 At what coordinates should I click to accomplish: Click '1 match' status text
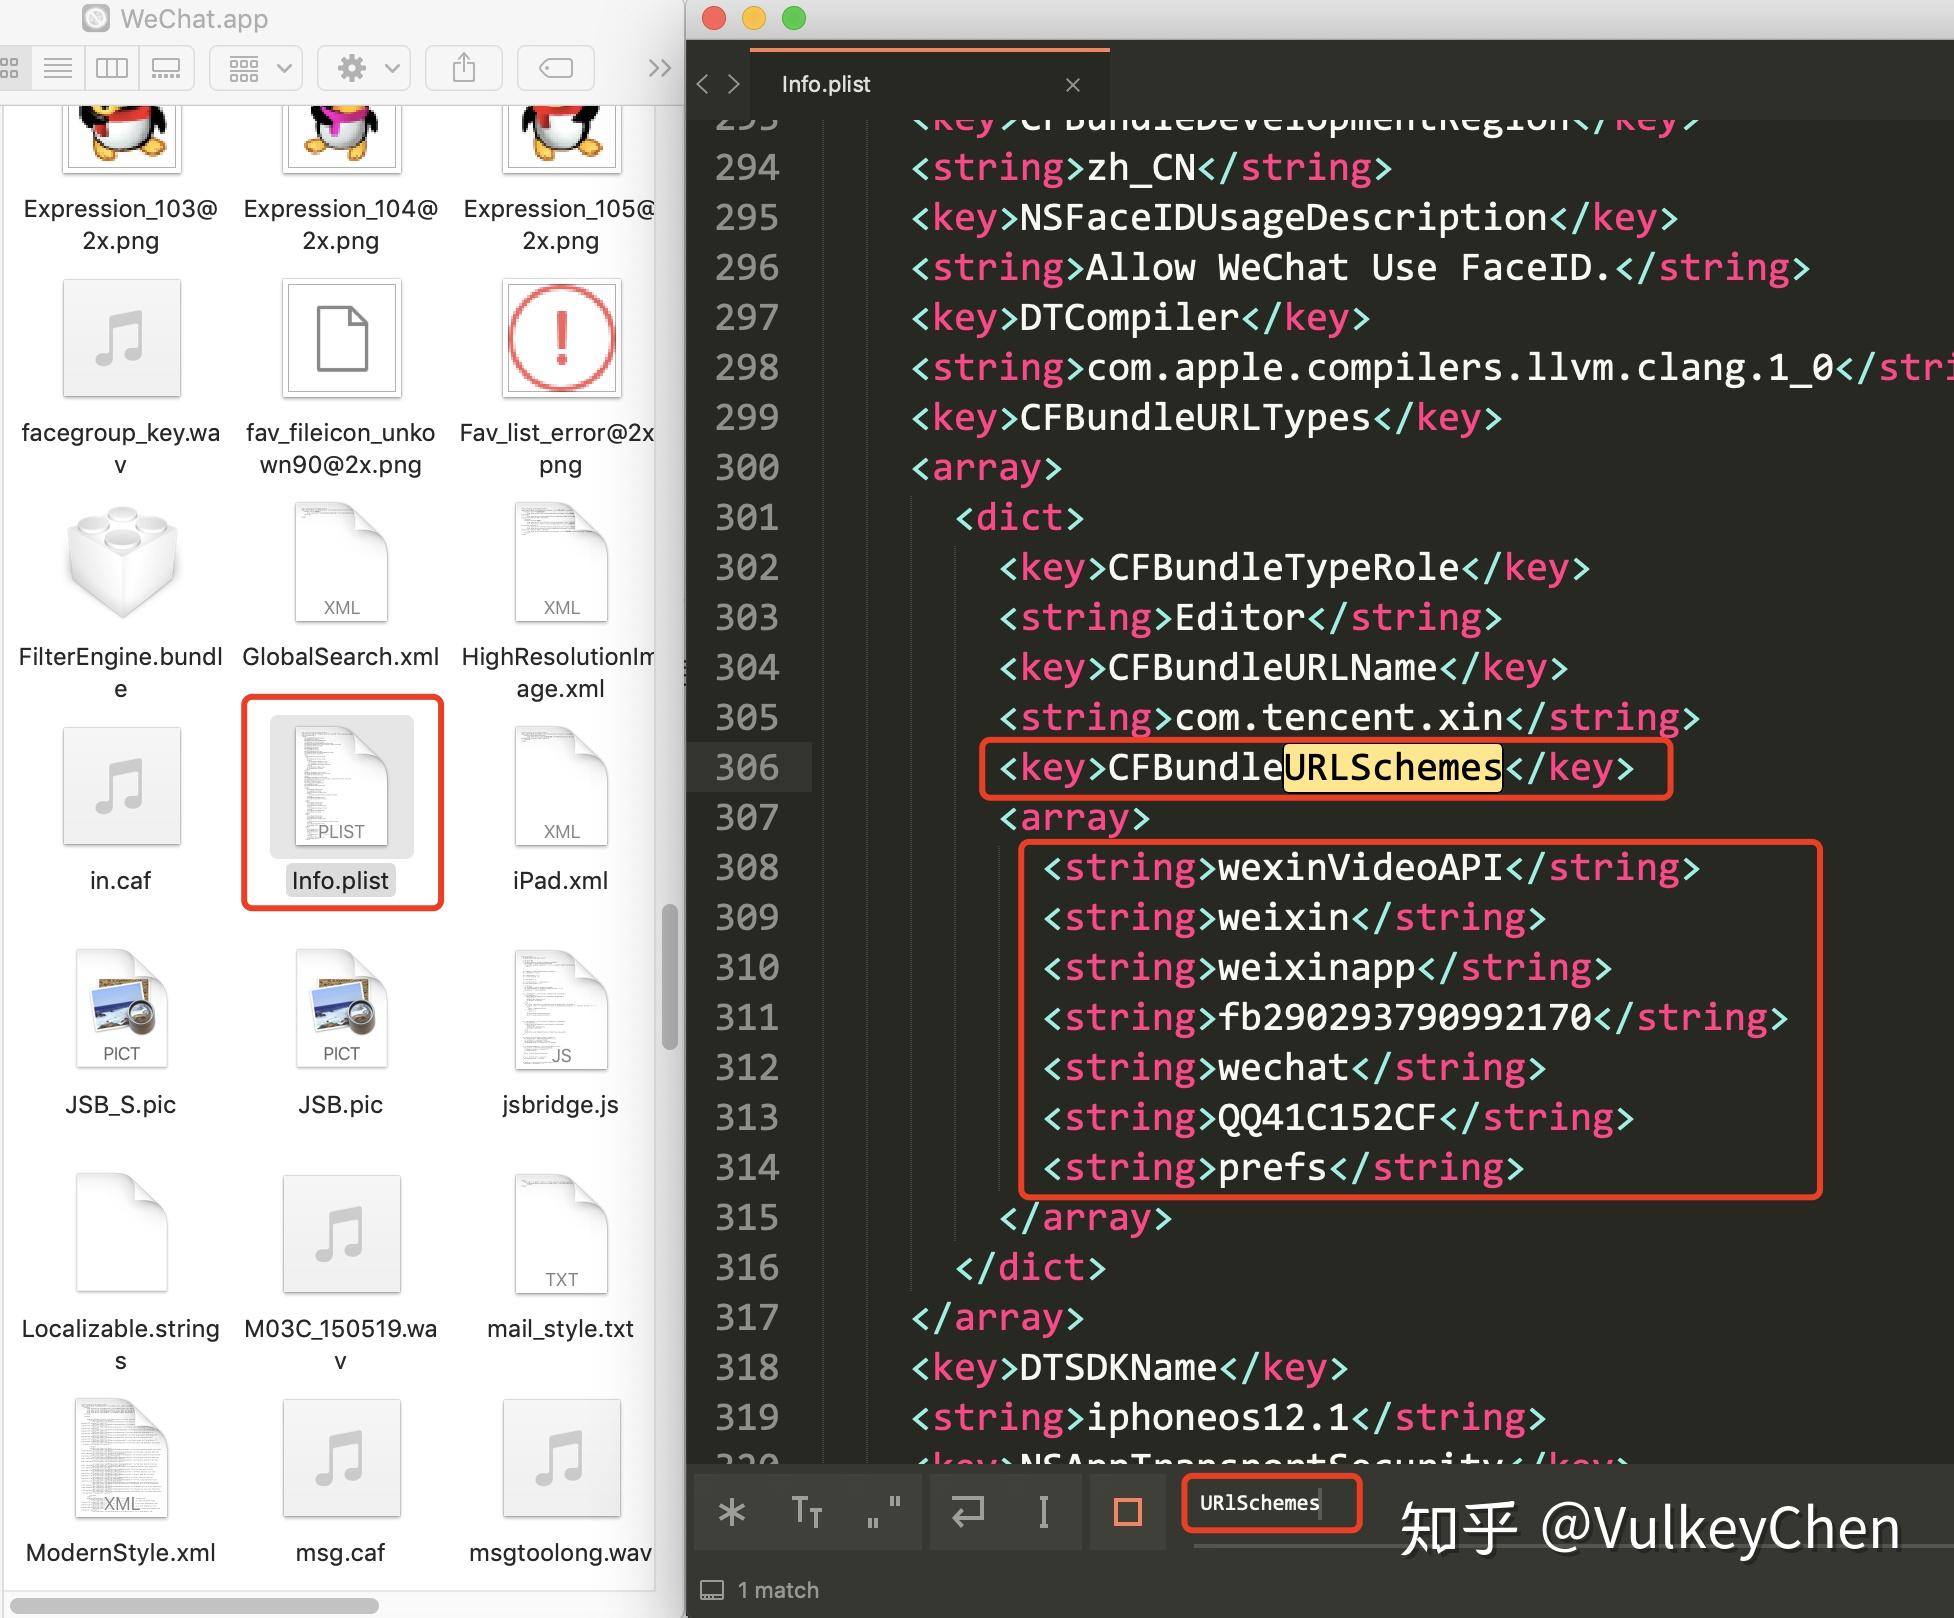coord(778,1590)
